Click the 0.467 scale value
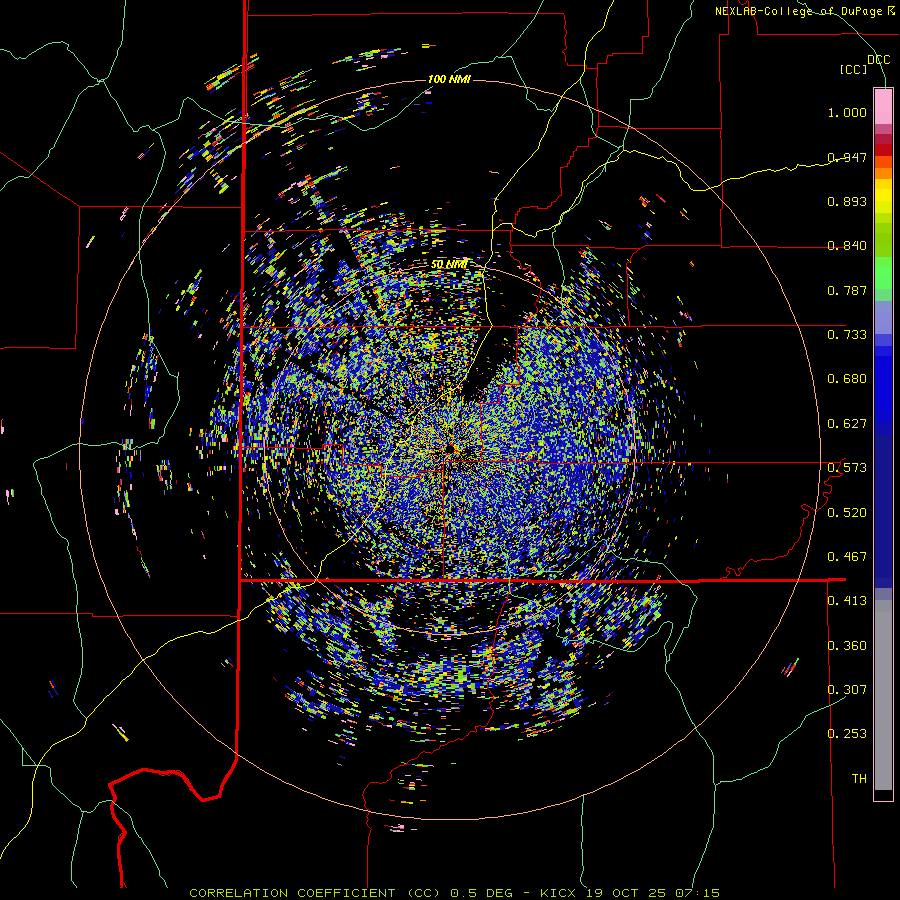Image resolution: width=900 pixels, height=900 pixels. click(847, 557)
